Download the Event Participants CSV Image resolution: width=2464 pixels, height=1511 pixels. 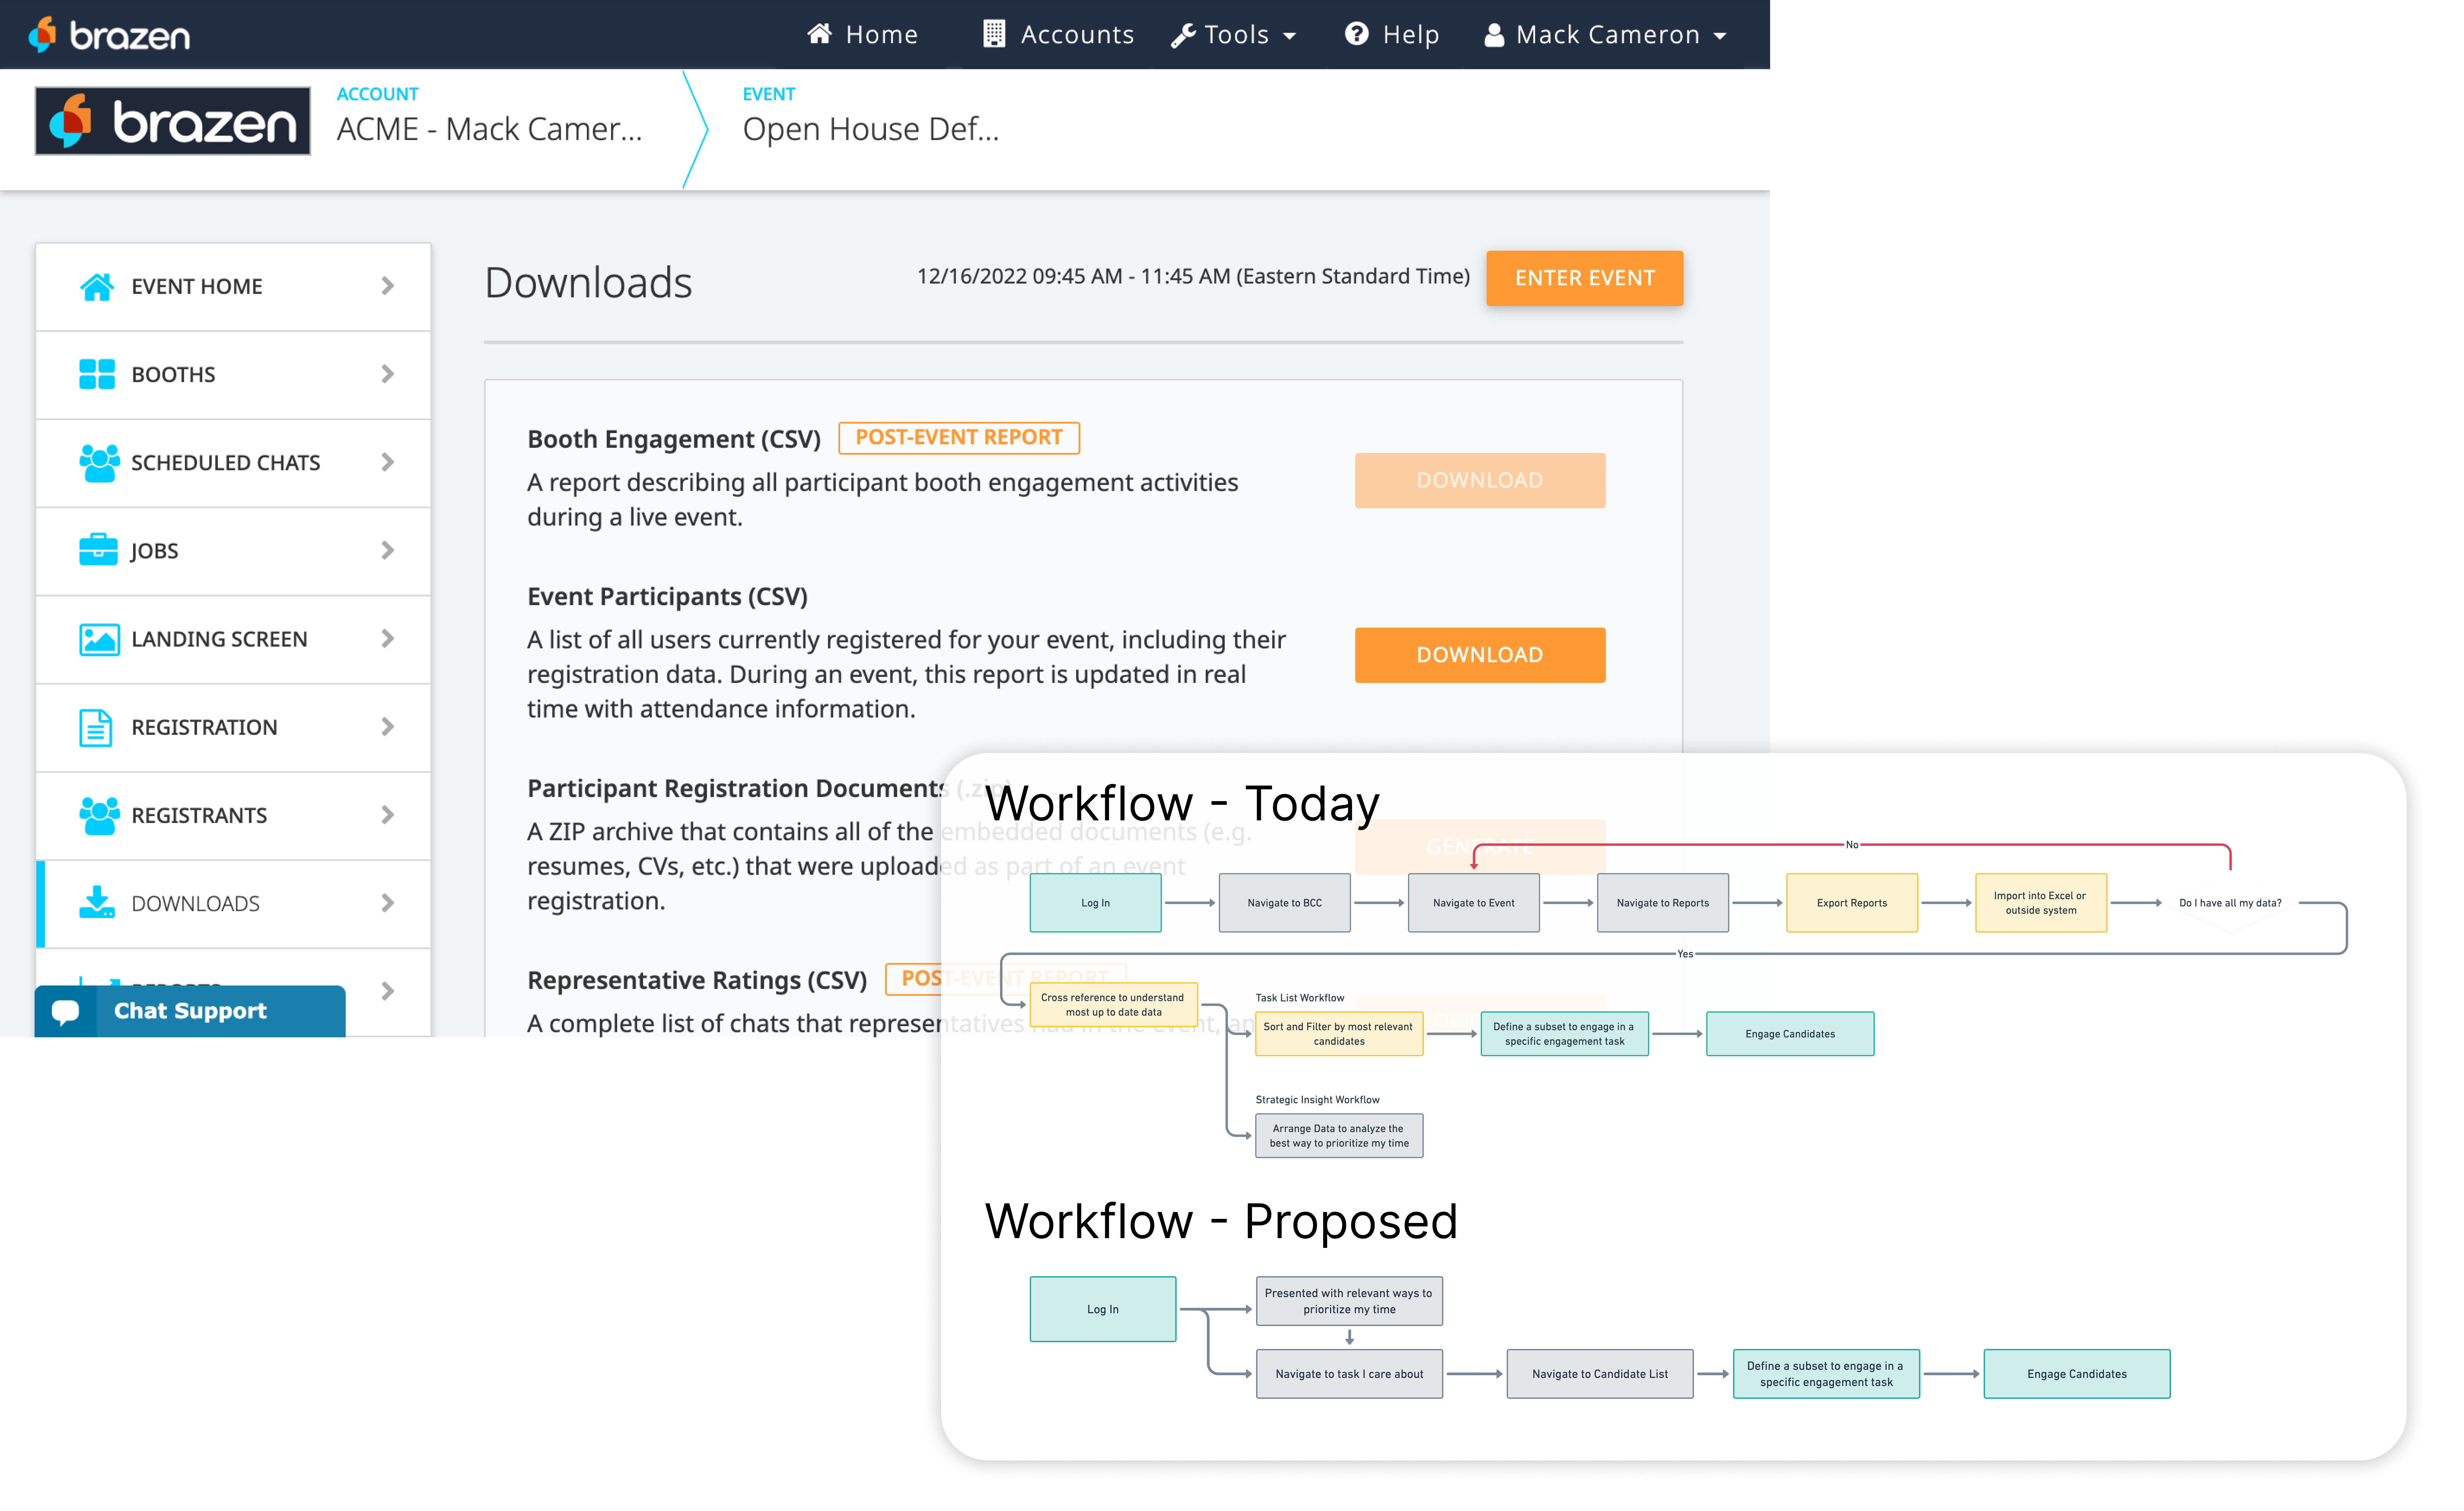[x=1479, y=655]
